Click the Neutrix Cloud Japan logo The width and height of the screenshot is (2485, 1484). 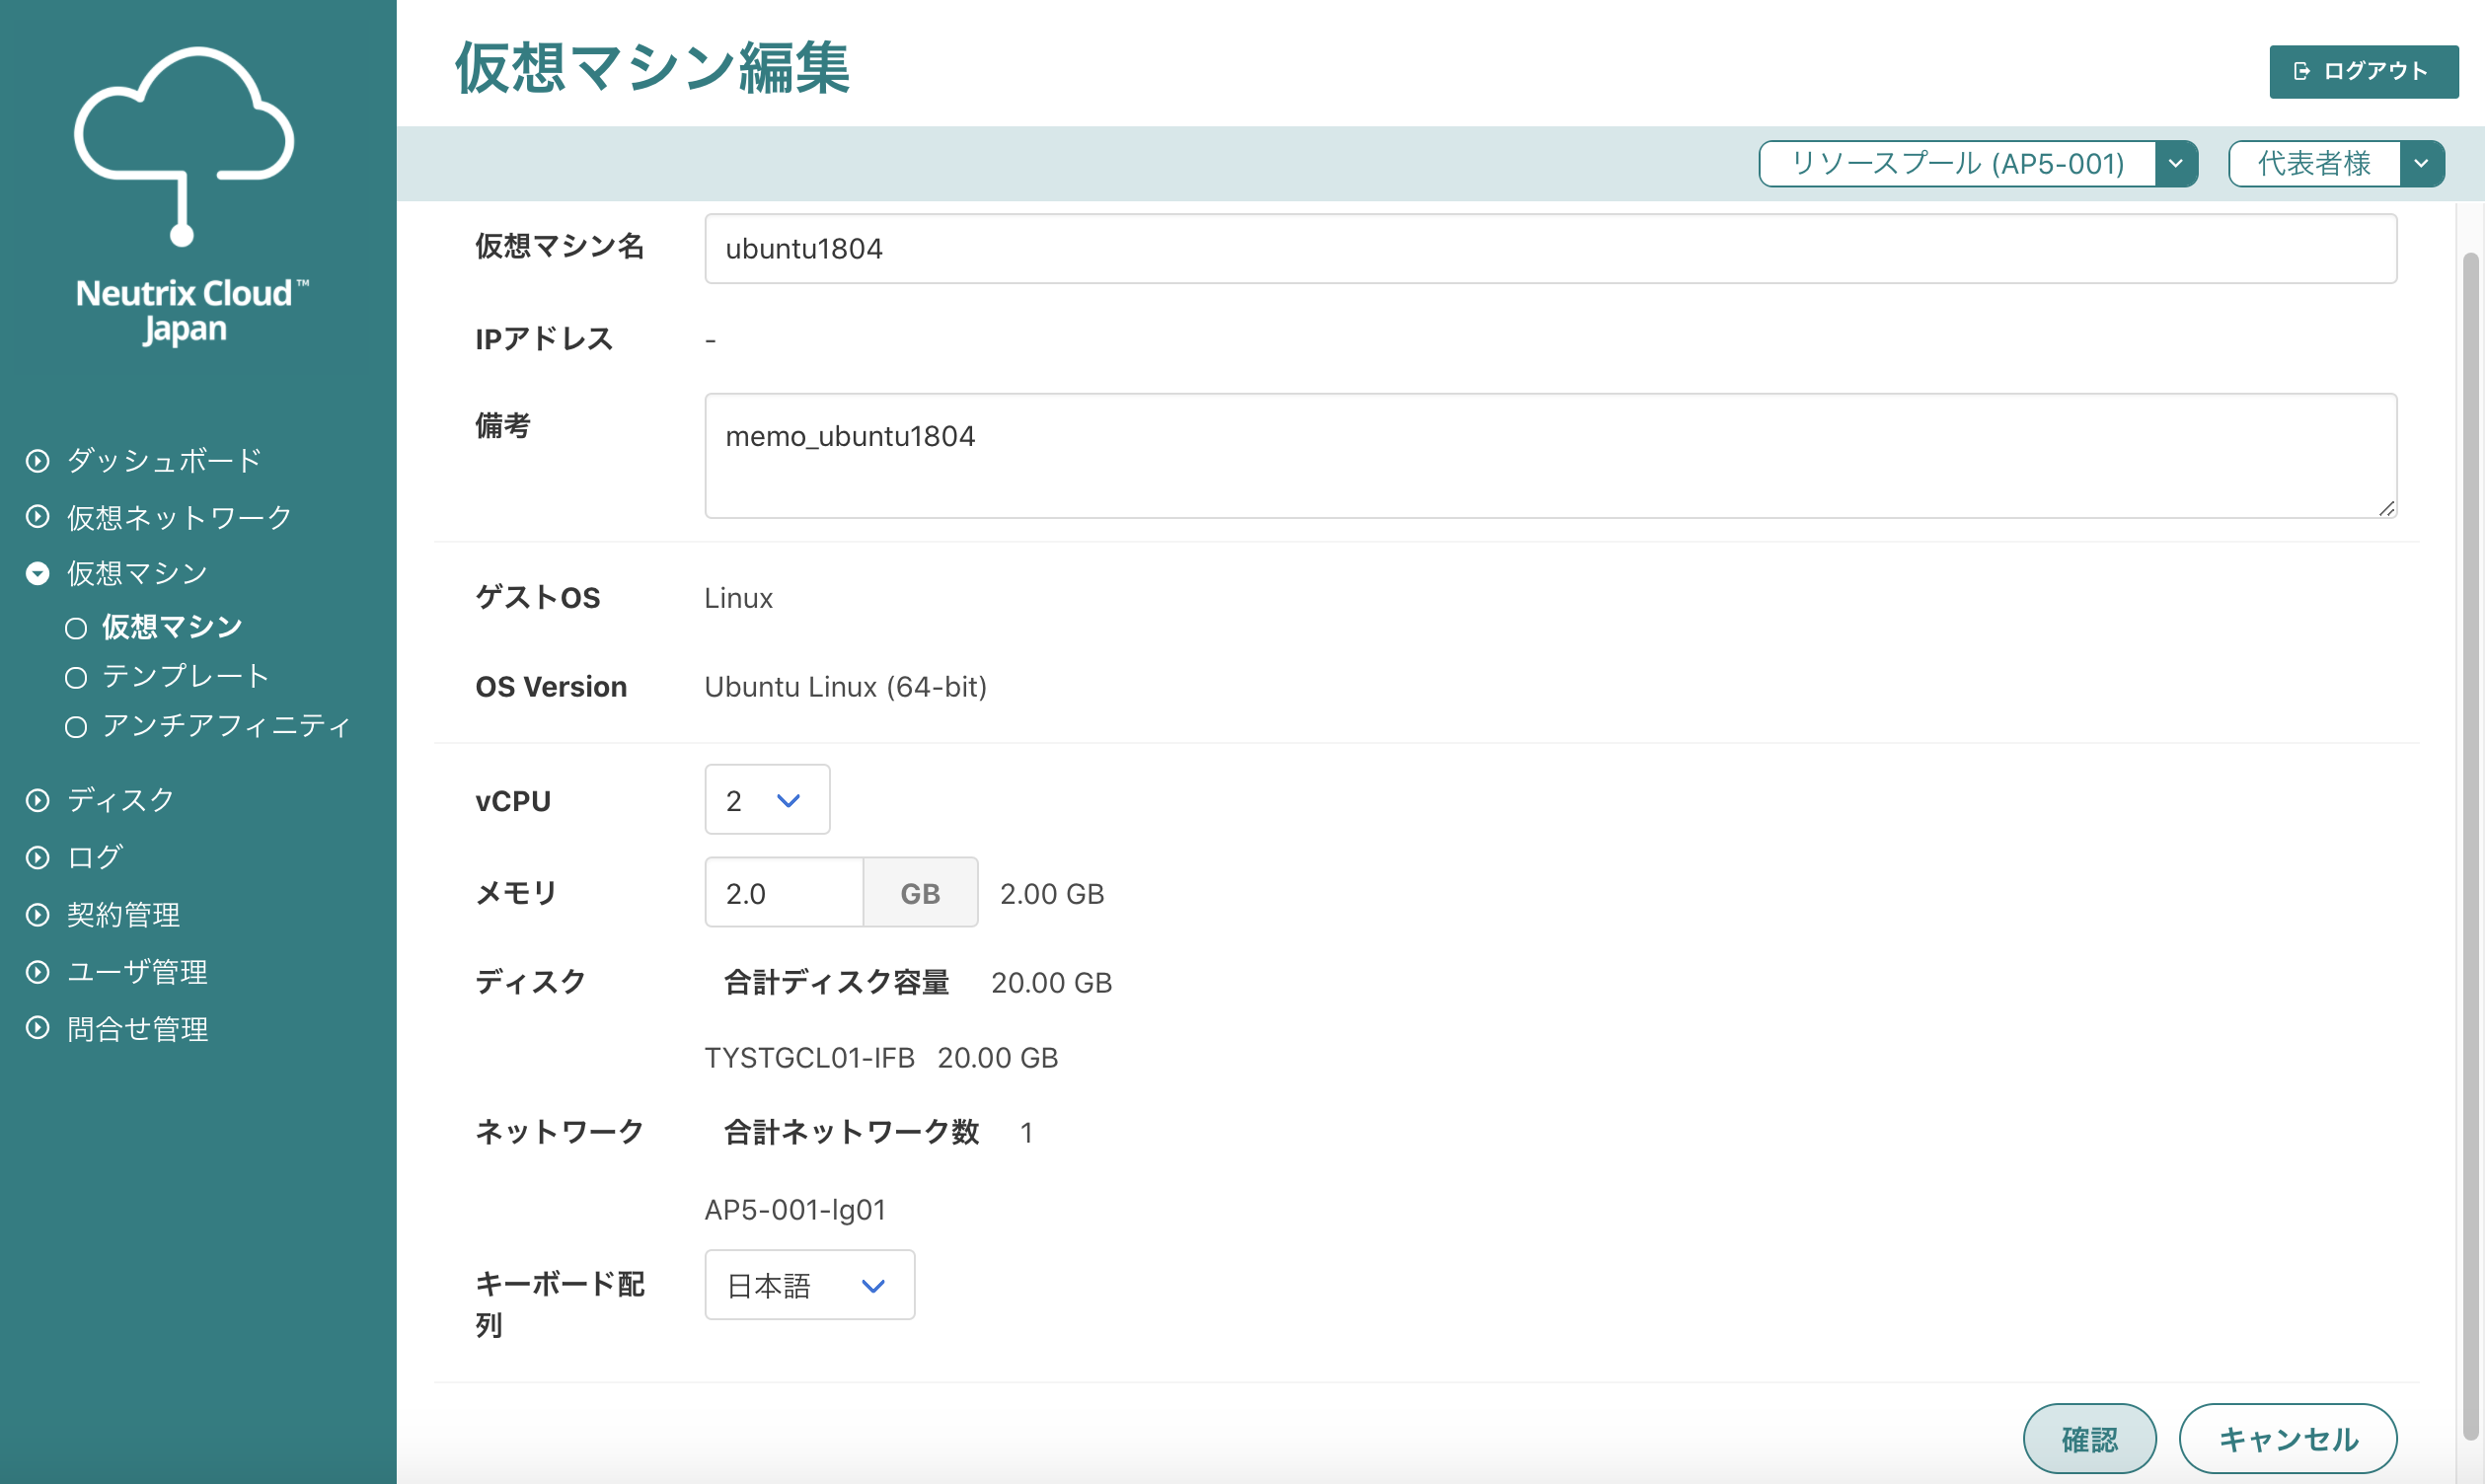click(190, 196)
